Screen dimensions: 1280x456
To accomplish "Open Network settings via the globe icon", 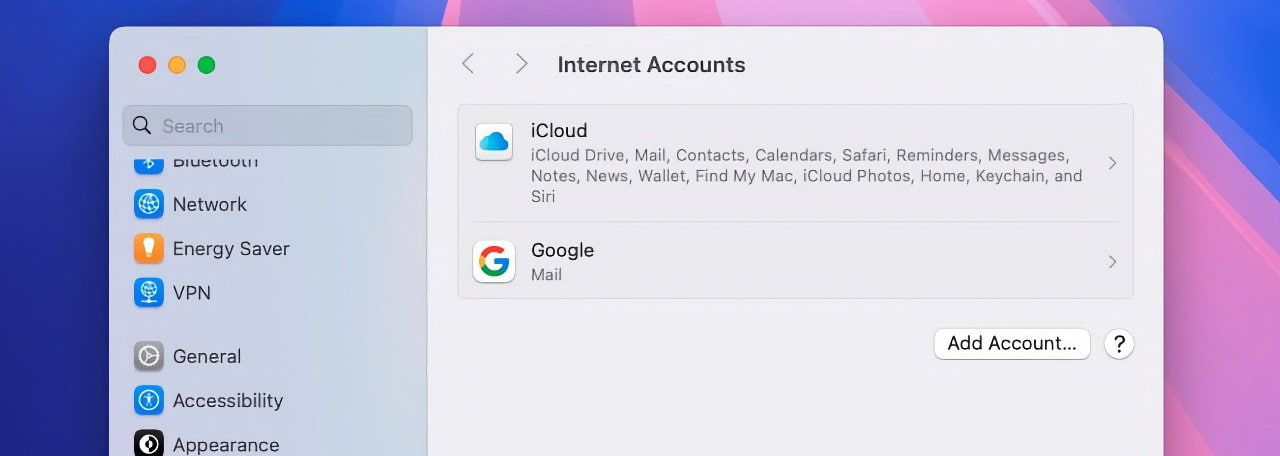I will click(149, 204).
